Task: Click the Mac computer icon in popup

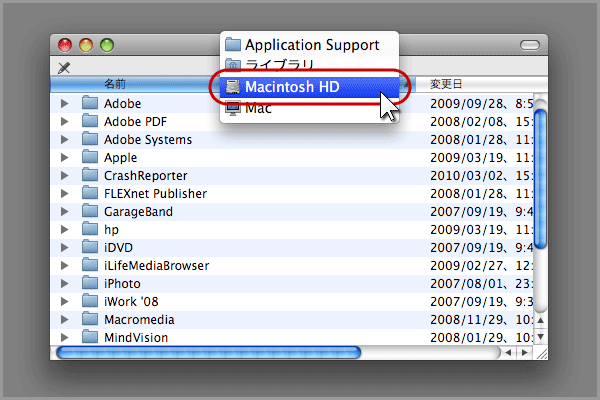Action: click(233, 108)
